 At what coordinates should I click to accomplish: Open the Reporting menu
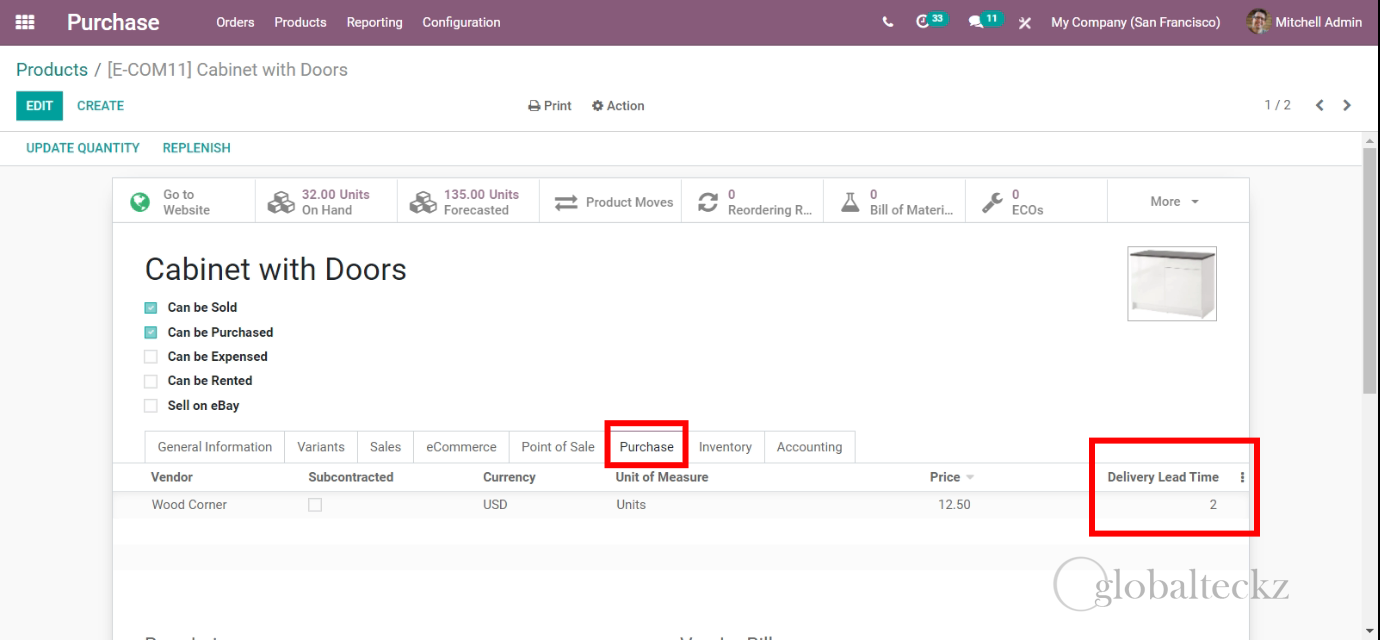374,22
